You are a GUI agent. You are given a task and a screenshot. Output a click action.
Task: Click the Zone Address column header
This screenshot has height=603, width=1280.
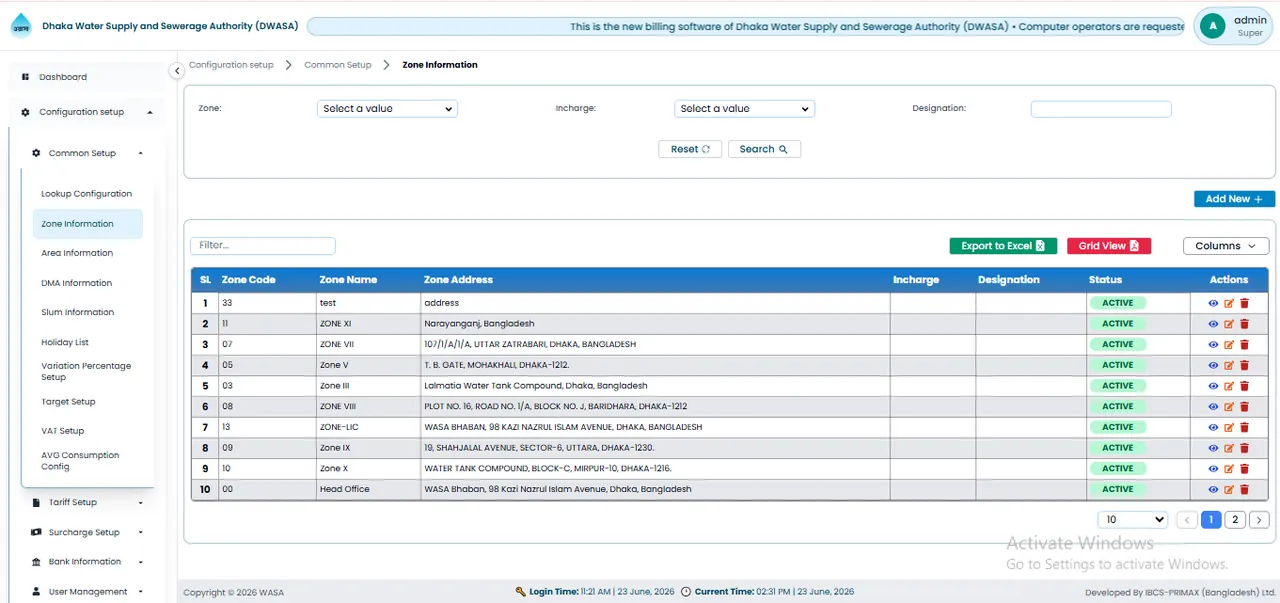click(x=458, y=280)
